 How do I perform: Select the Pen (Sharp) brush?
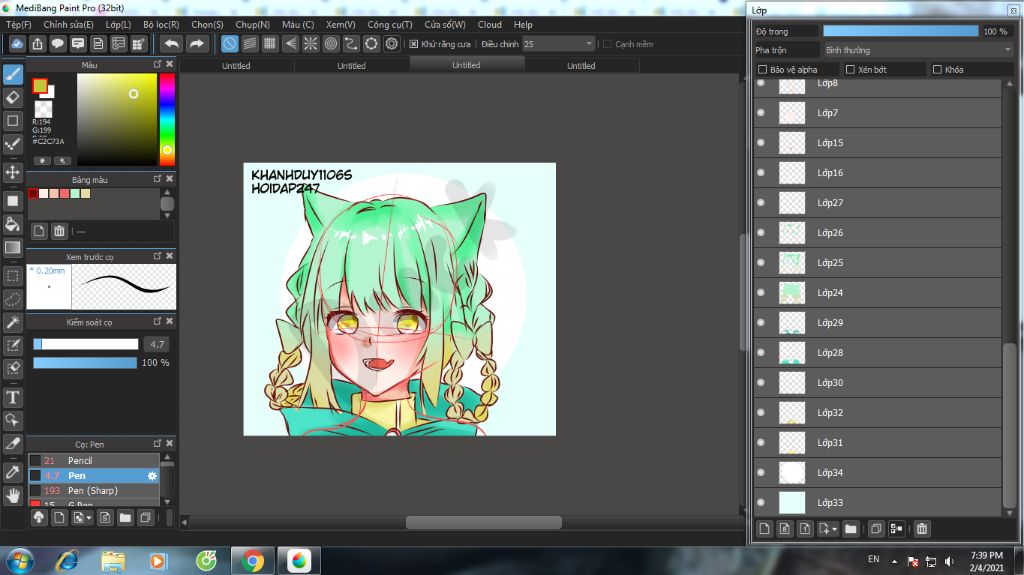coord(94,491)
